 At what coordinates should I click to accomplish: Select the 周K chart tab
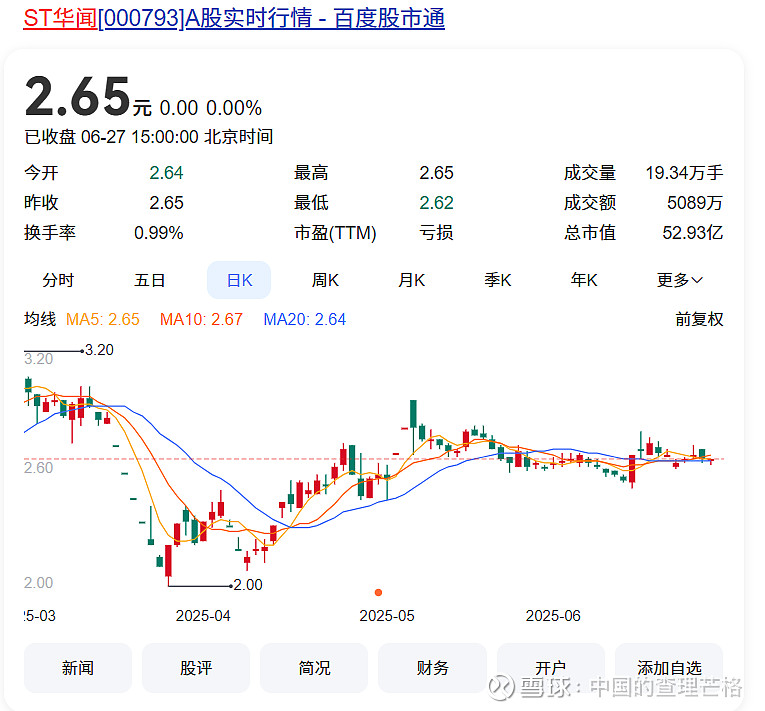click(325, 280)
